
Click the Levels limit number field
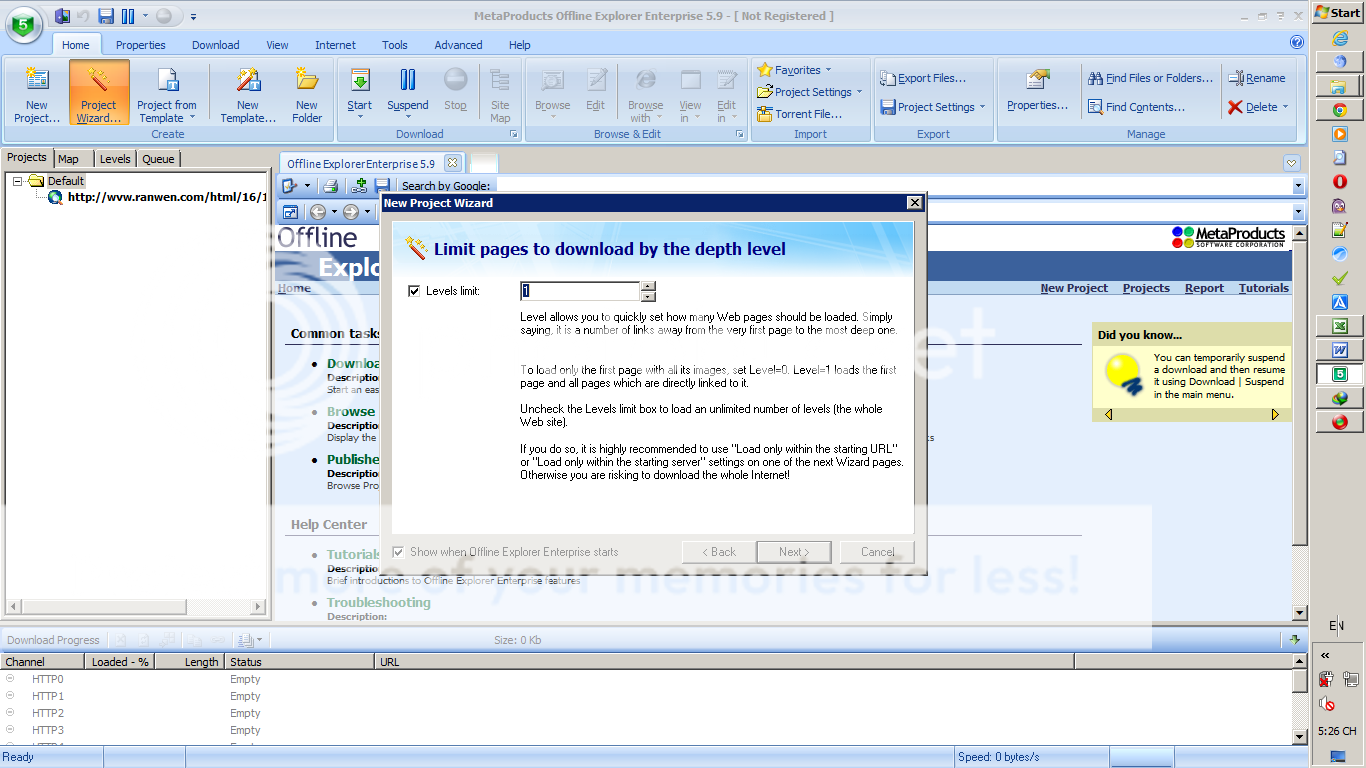tap(579, 291)
